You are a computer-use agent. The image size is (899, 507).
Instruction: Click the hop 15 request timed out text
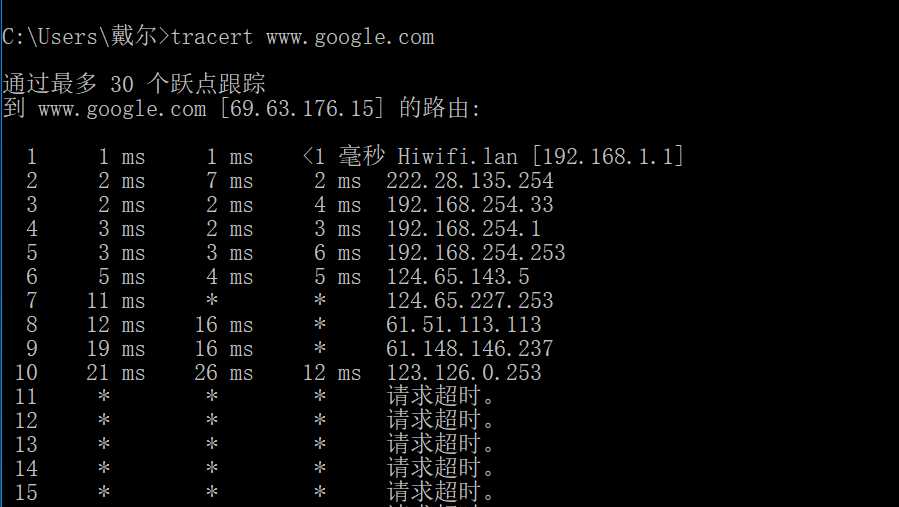pos(440,492)
